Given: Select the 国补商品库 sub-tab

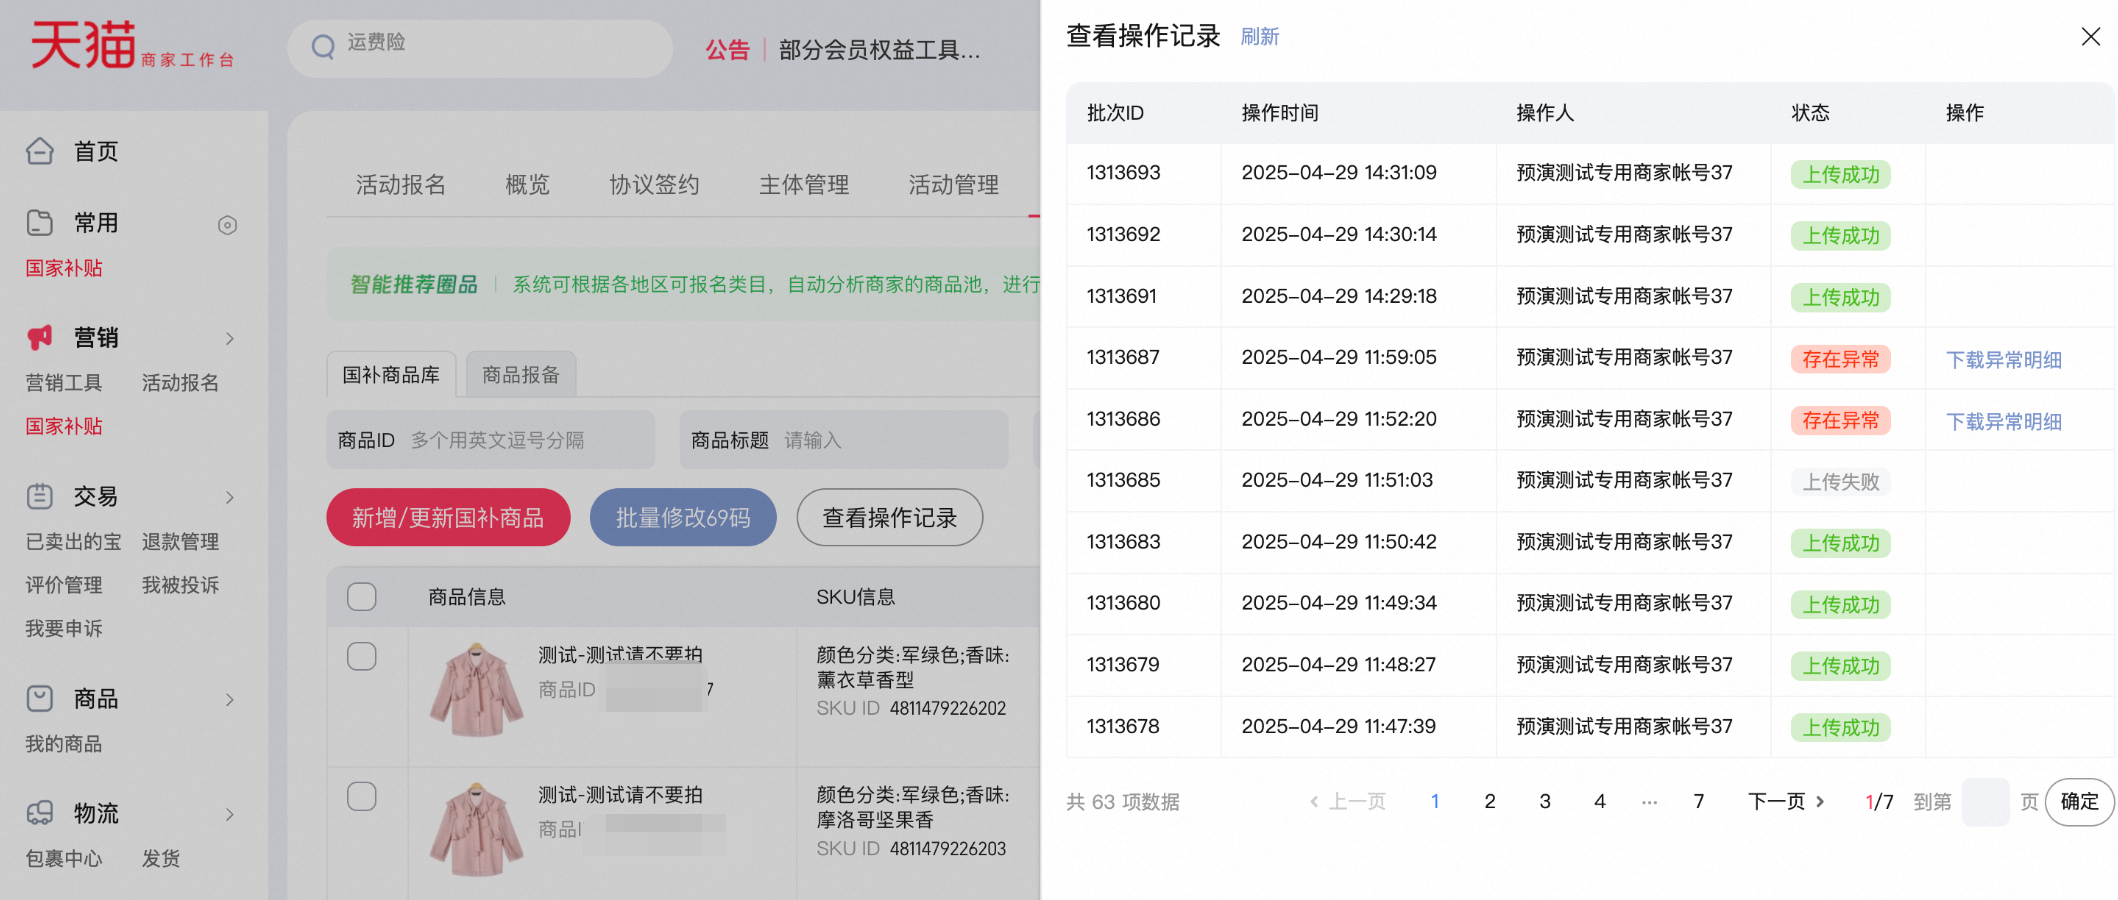Looking at the screenshot, I should click(391, 375).
